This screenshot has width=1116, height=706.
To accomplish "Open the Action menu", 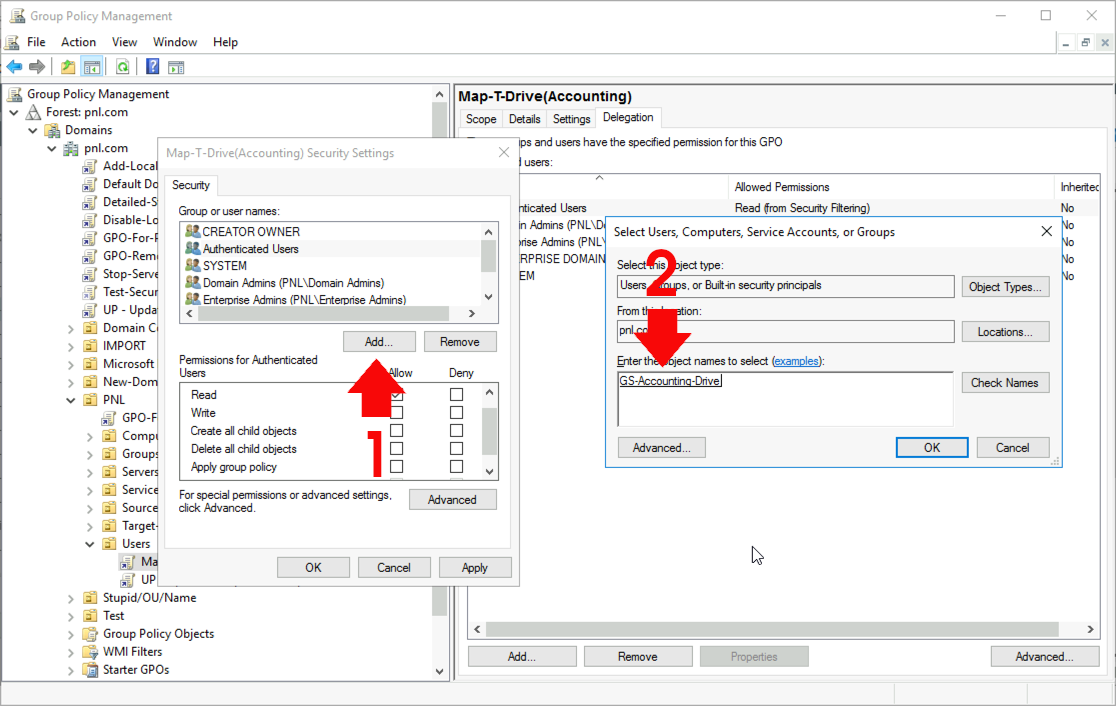I will 78,42.
